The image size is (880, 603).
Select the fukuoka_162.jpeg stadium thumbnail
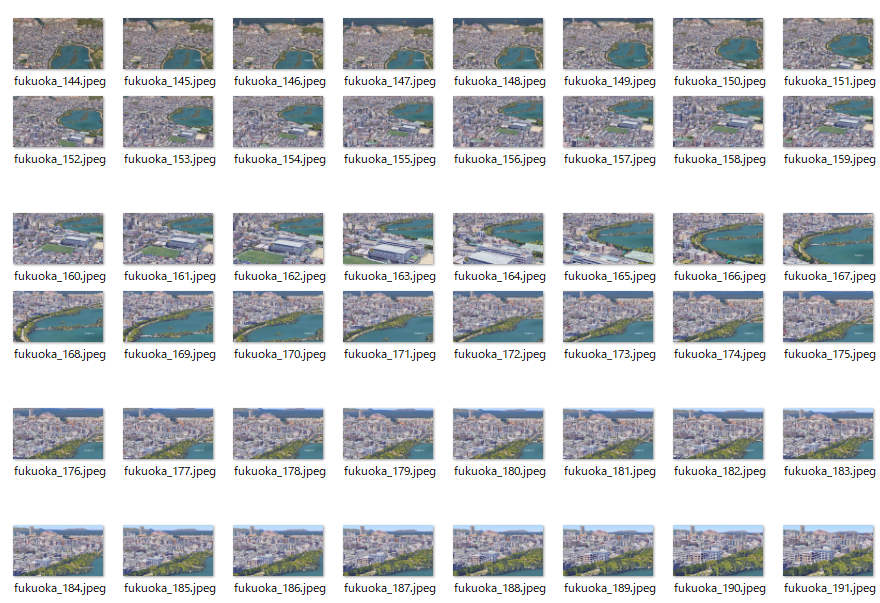coord(278,239)
